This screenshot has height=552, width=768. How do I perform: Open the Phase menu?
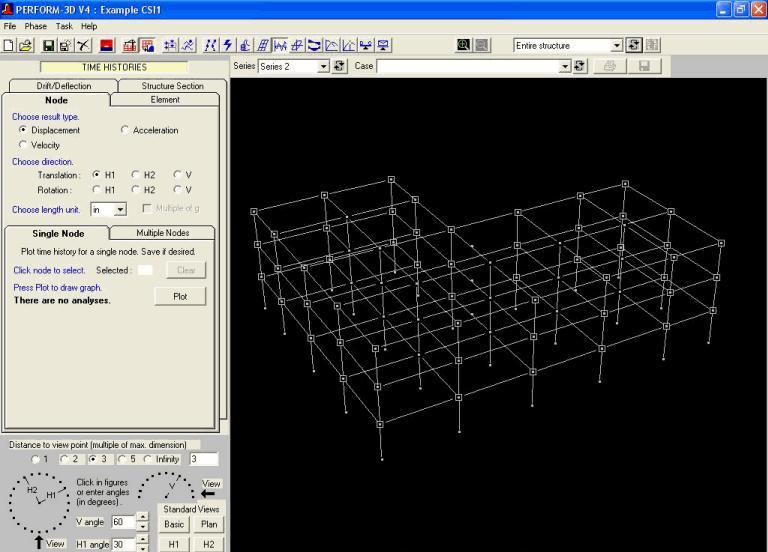tap(36, 26)
